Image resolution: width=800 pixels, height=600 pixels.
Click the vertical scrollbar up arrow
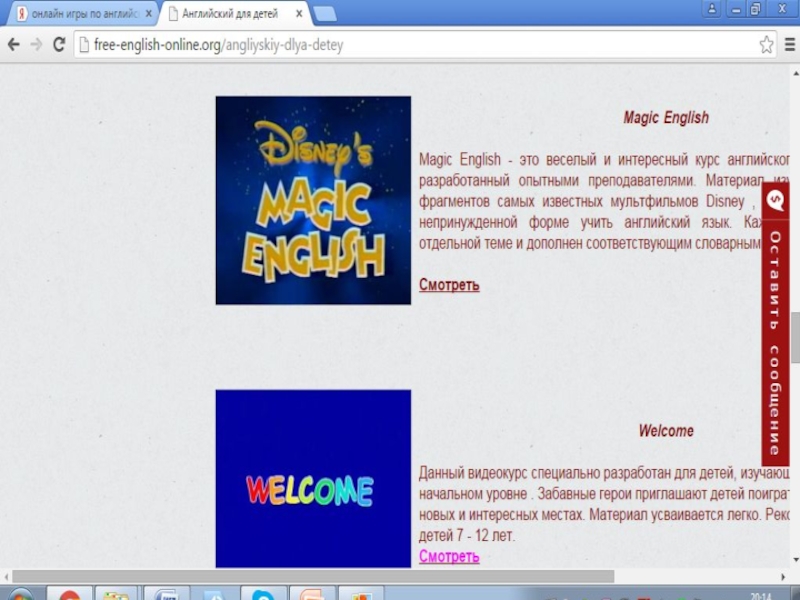(795, 74)
